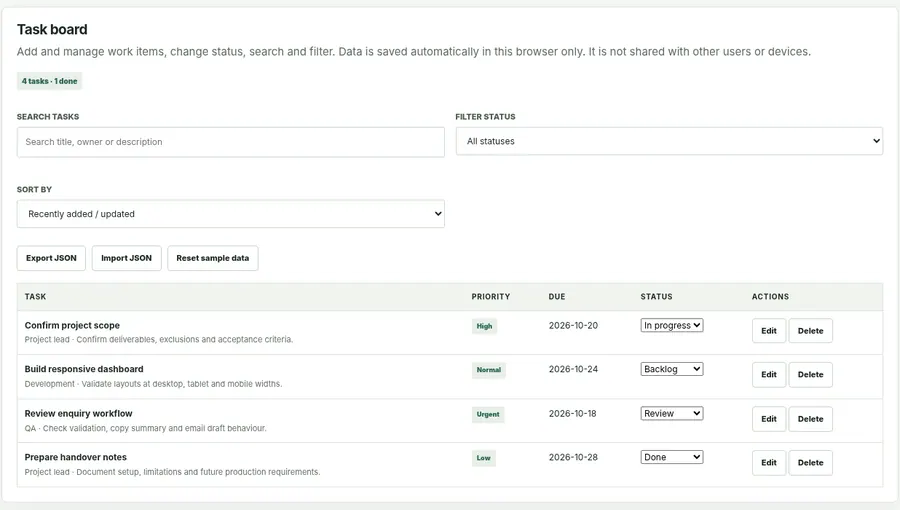Viewport: 900px width, 510px height.
Task: Click the 'Build responsive dashboard' title
Action: click(84, 369)
